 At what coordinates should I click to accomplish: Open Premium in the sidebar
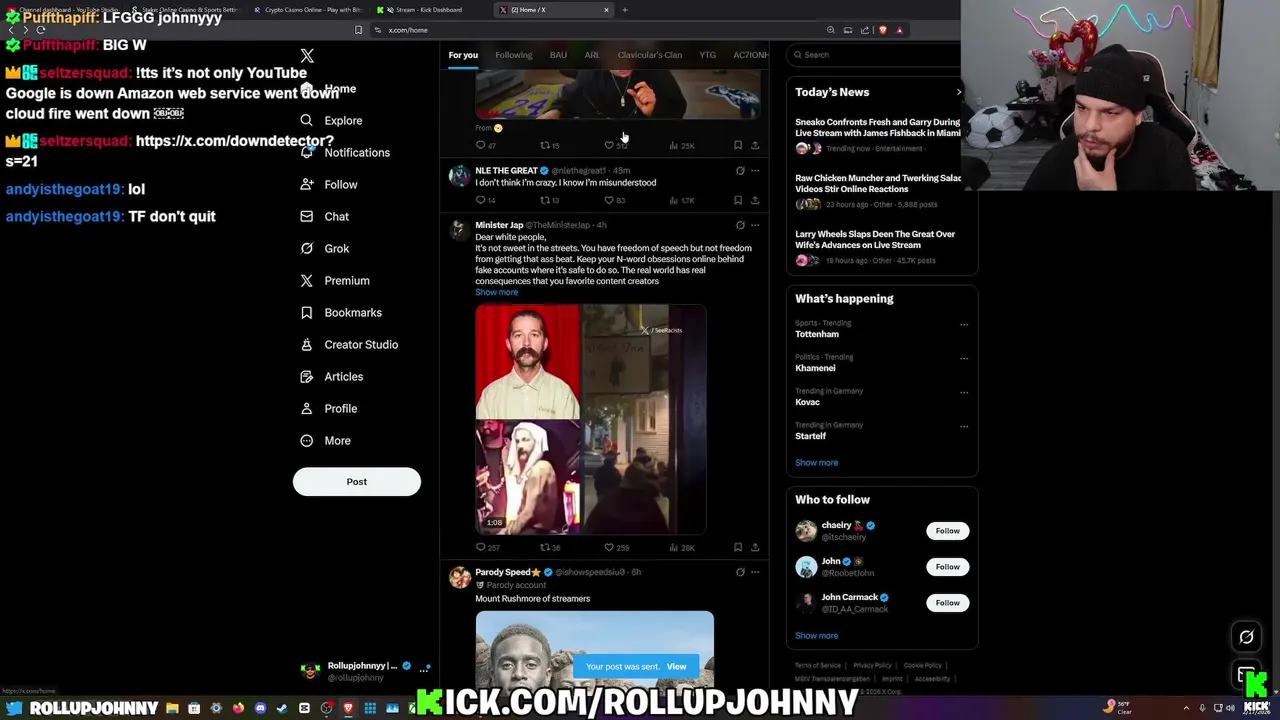pyautogui.click(x=334, y=280)
